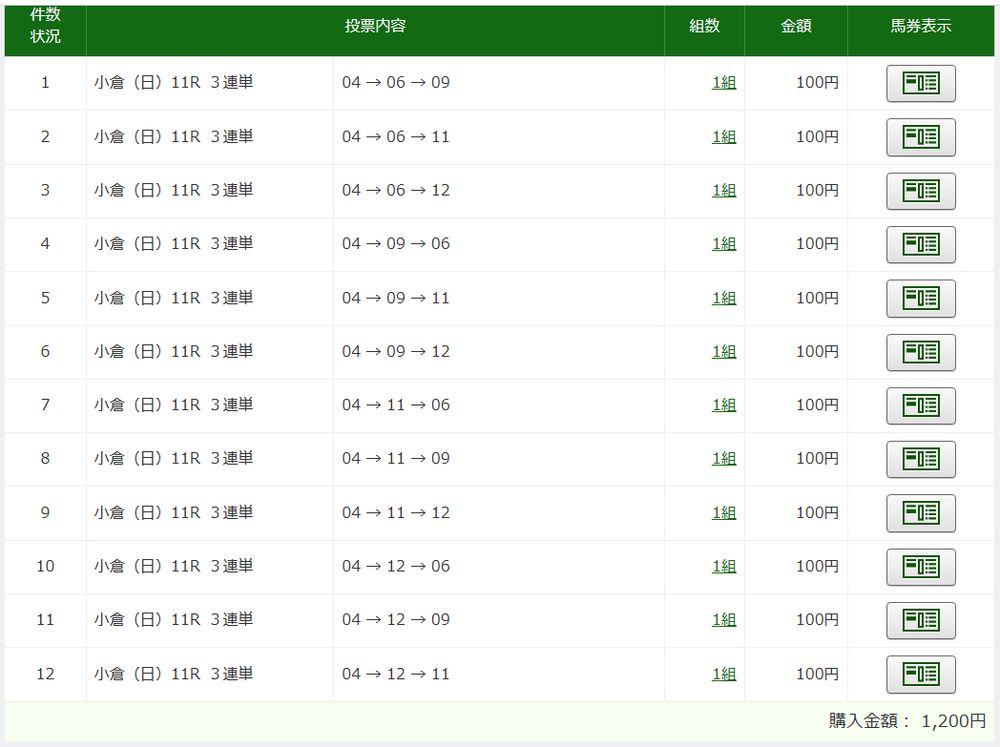Select bet combination 04 → 09 → 11
1000x747 pixels.
pyautogui.click(x=396, y=298)
